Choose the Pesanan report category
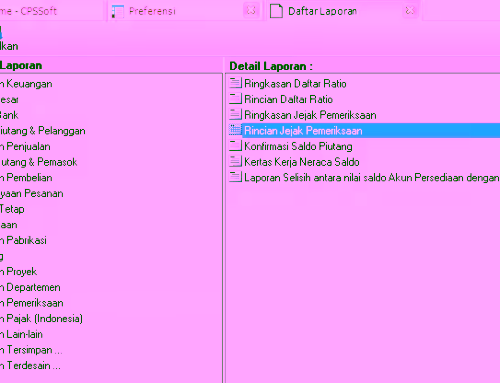 tap(32, 193)
